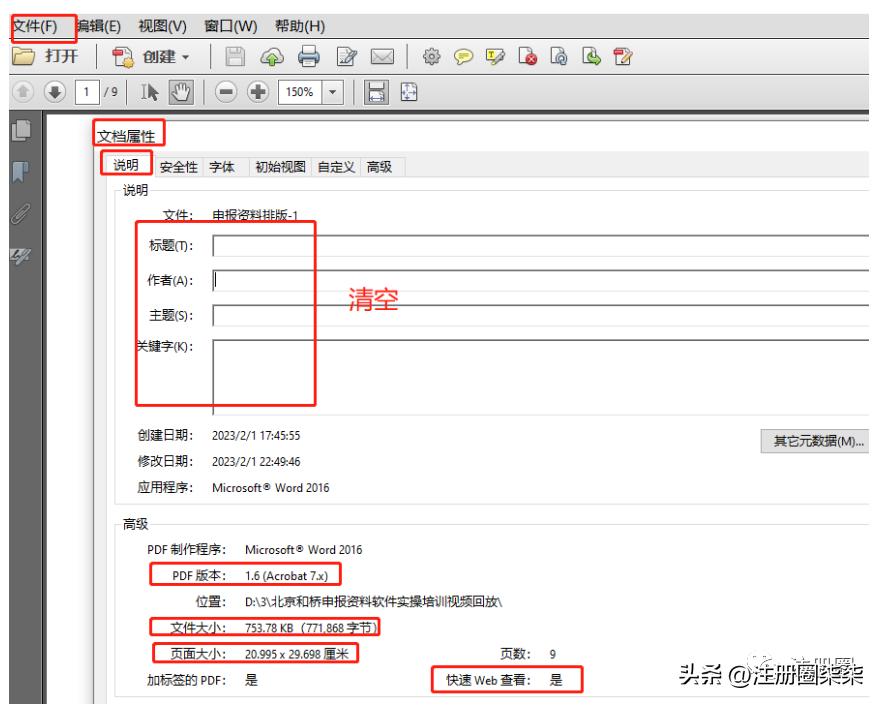Click the sticky note comment icon
The width and height of the screenshot is (883, 706).
coord(465,58)
